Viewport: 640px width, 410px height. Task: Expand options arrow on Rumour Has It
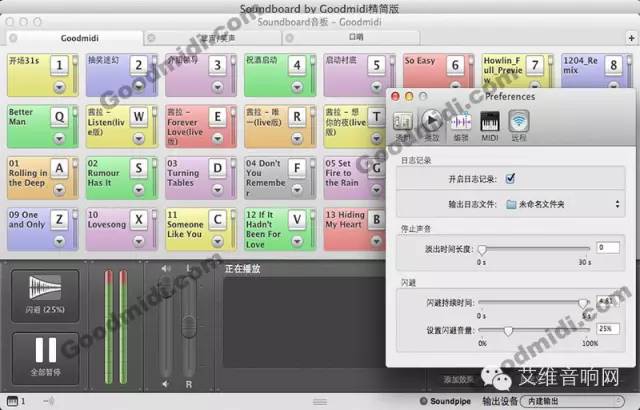[x=139, y=190]
